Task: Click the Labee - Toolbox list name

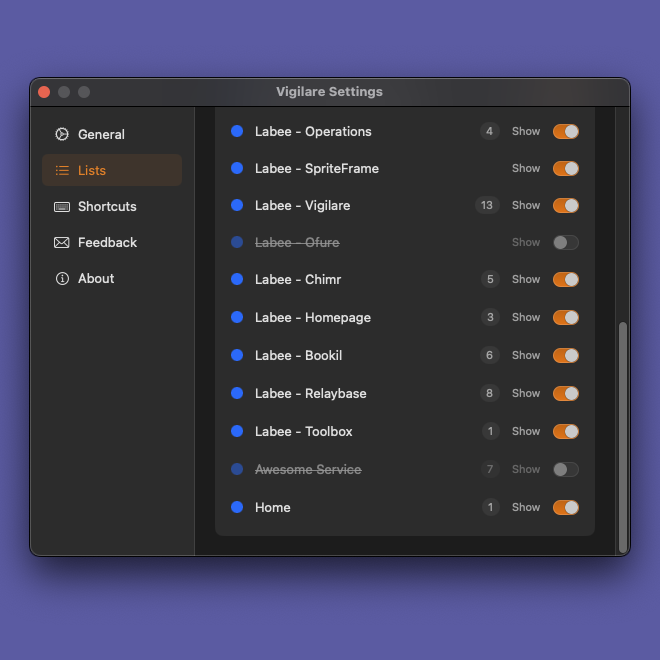Action: click(303, 431)
